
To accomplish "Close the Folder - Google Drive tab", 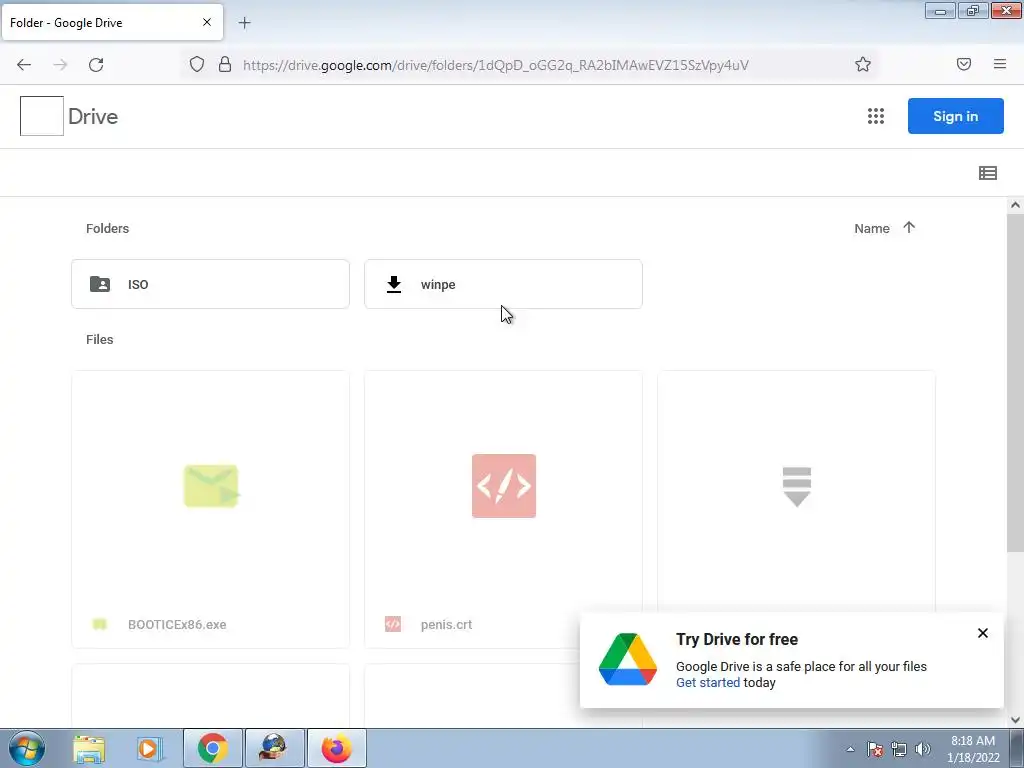I will tap(206, 22).
